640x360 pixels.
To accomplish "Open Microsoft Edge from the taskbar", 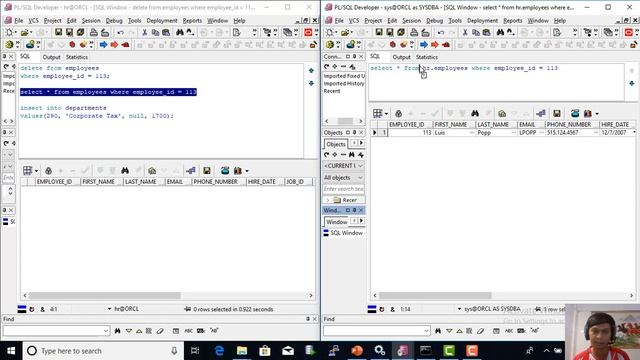I will tap(219, 351).
